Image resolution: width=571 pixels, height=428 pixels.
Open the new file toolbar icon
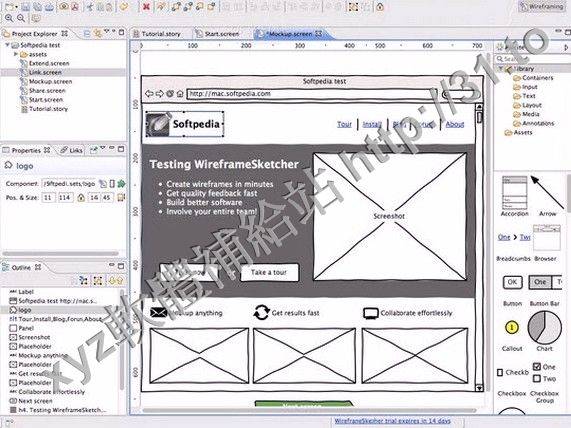(9, 7)
